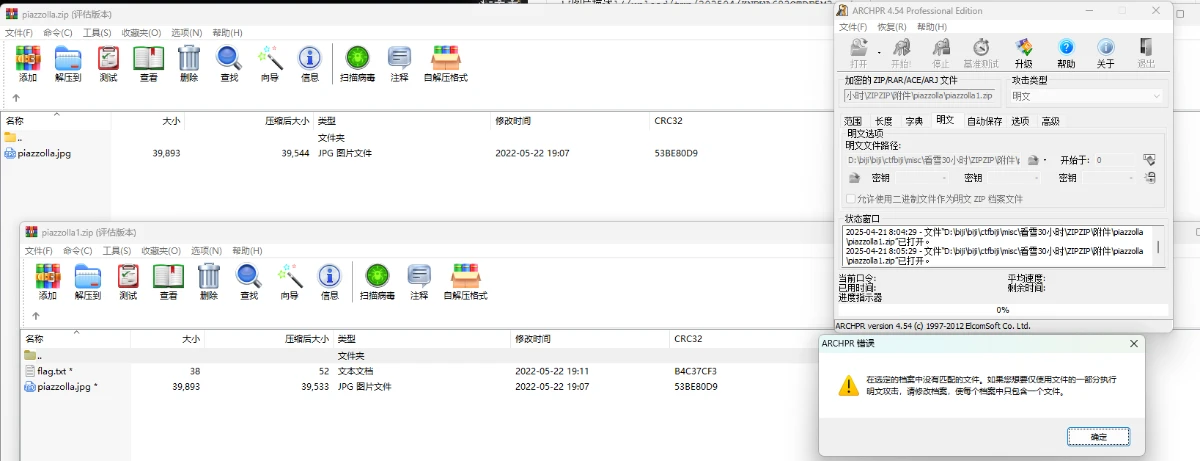Click Delete trash icon in piazzolla1.zip window
This screenshot has height=461, width=1200.
pos(208,275)
